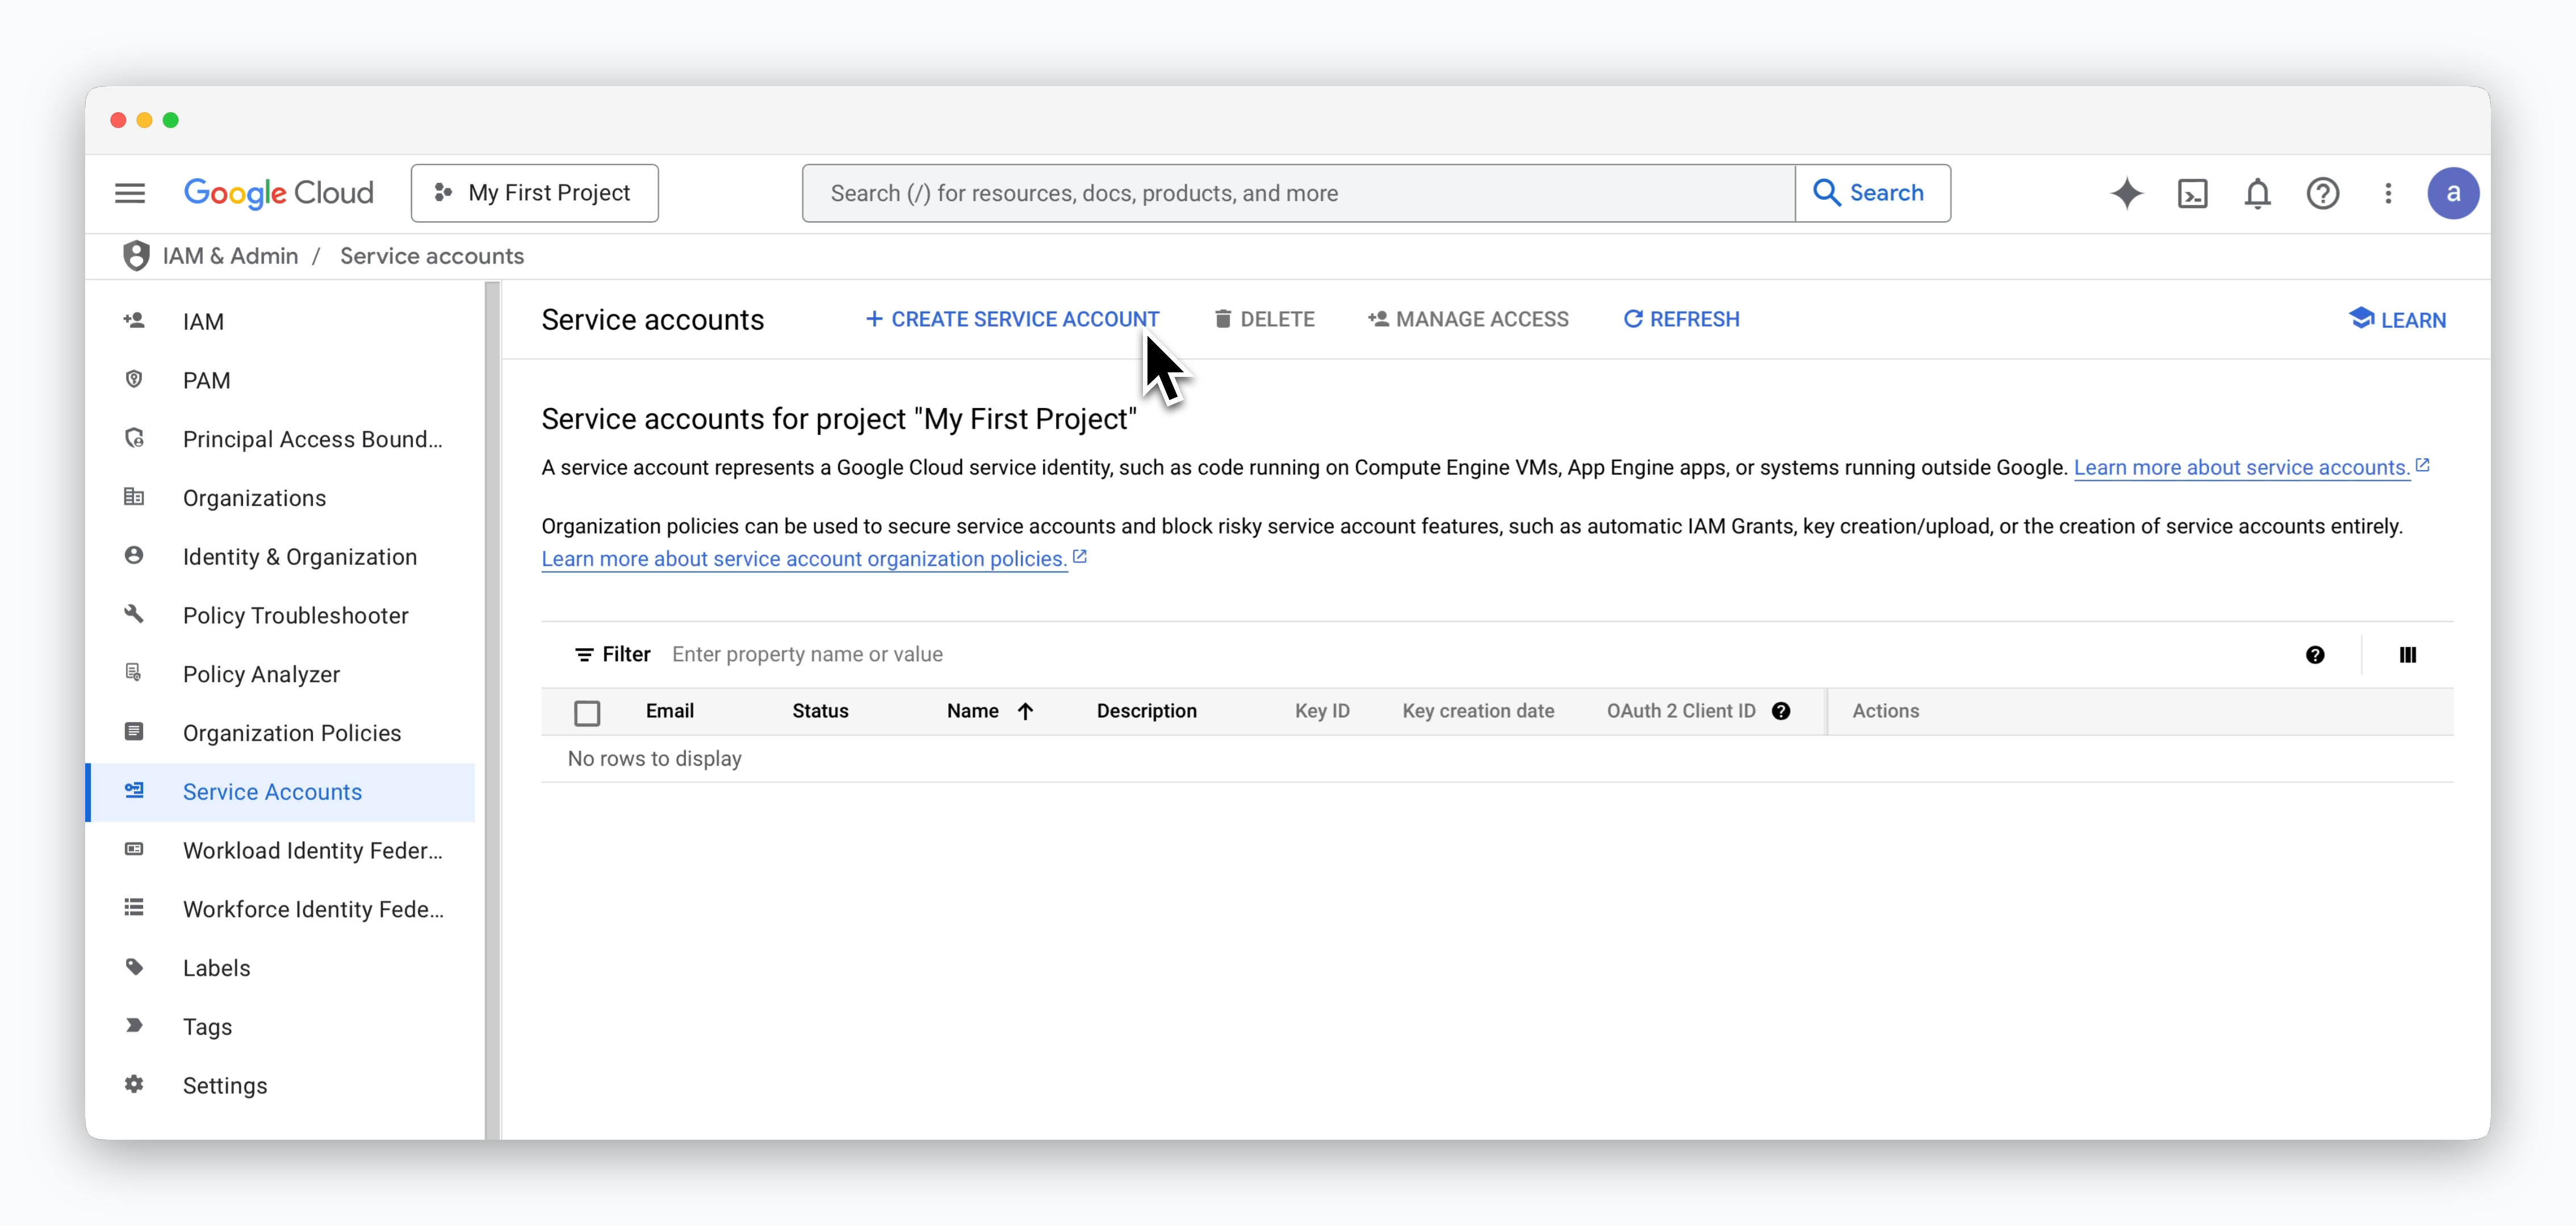Screen dimensions: 2576x1226
Task: Click the Filter label icon
Action: click(584, 655)
